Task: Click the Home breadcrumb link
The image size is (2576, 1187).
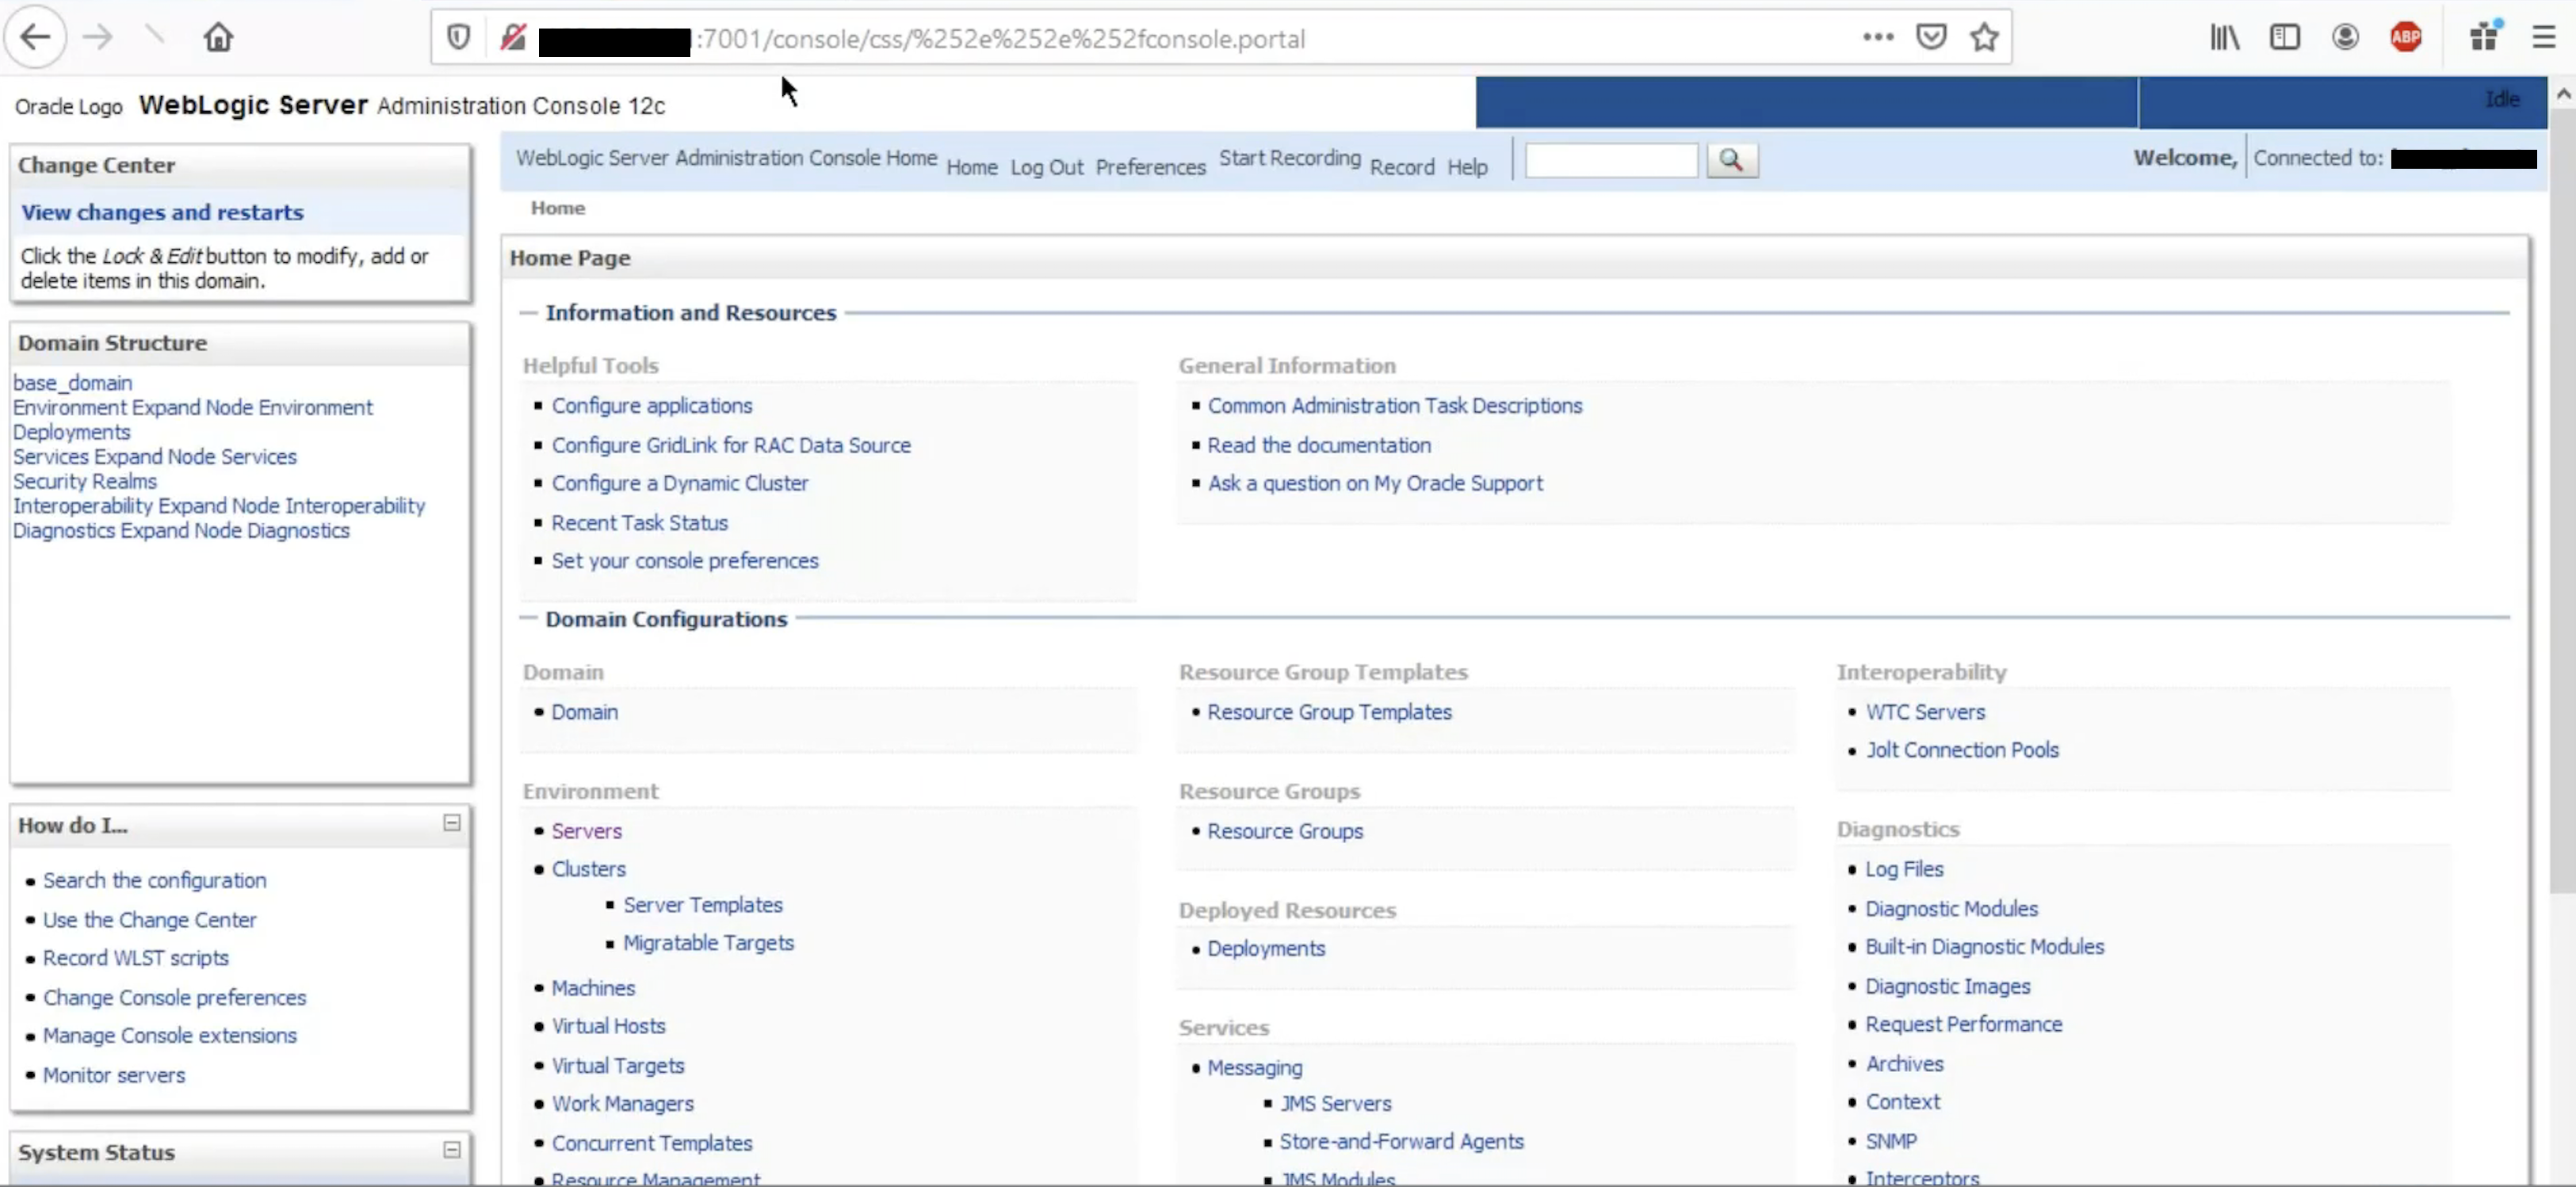Action: 558,208
